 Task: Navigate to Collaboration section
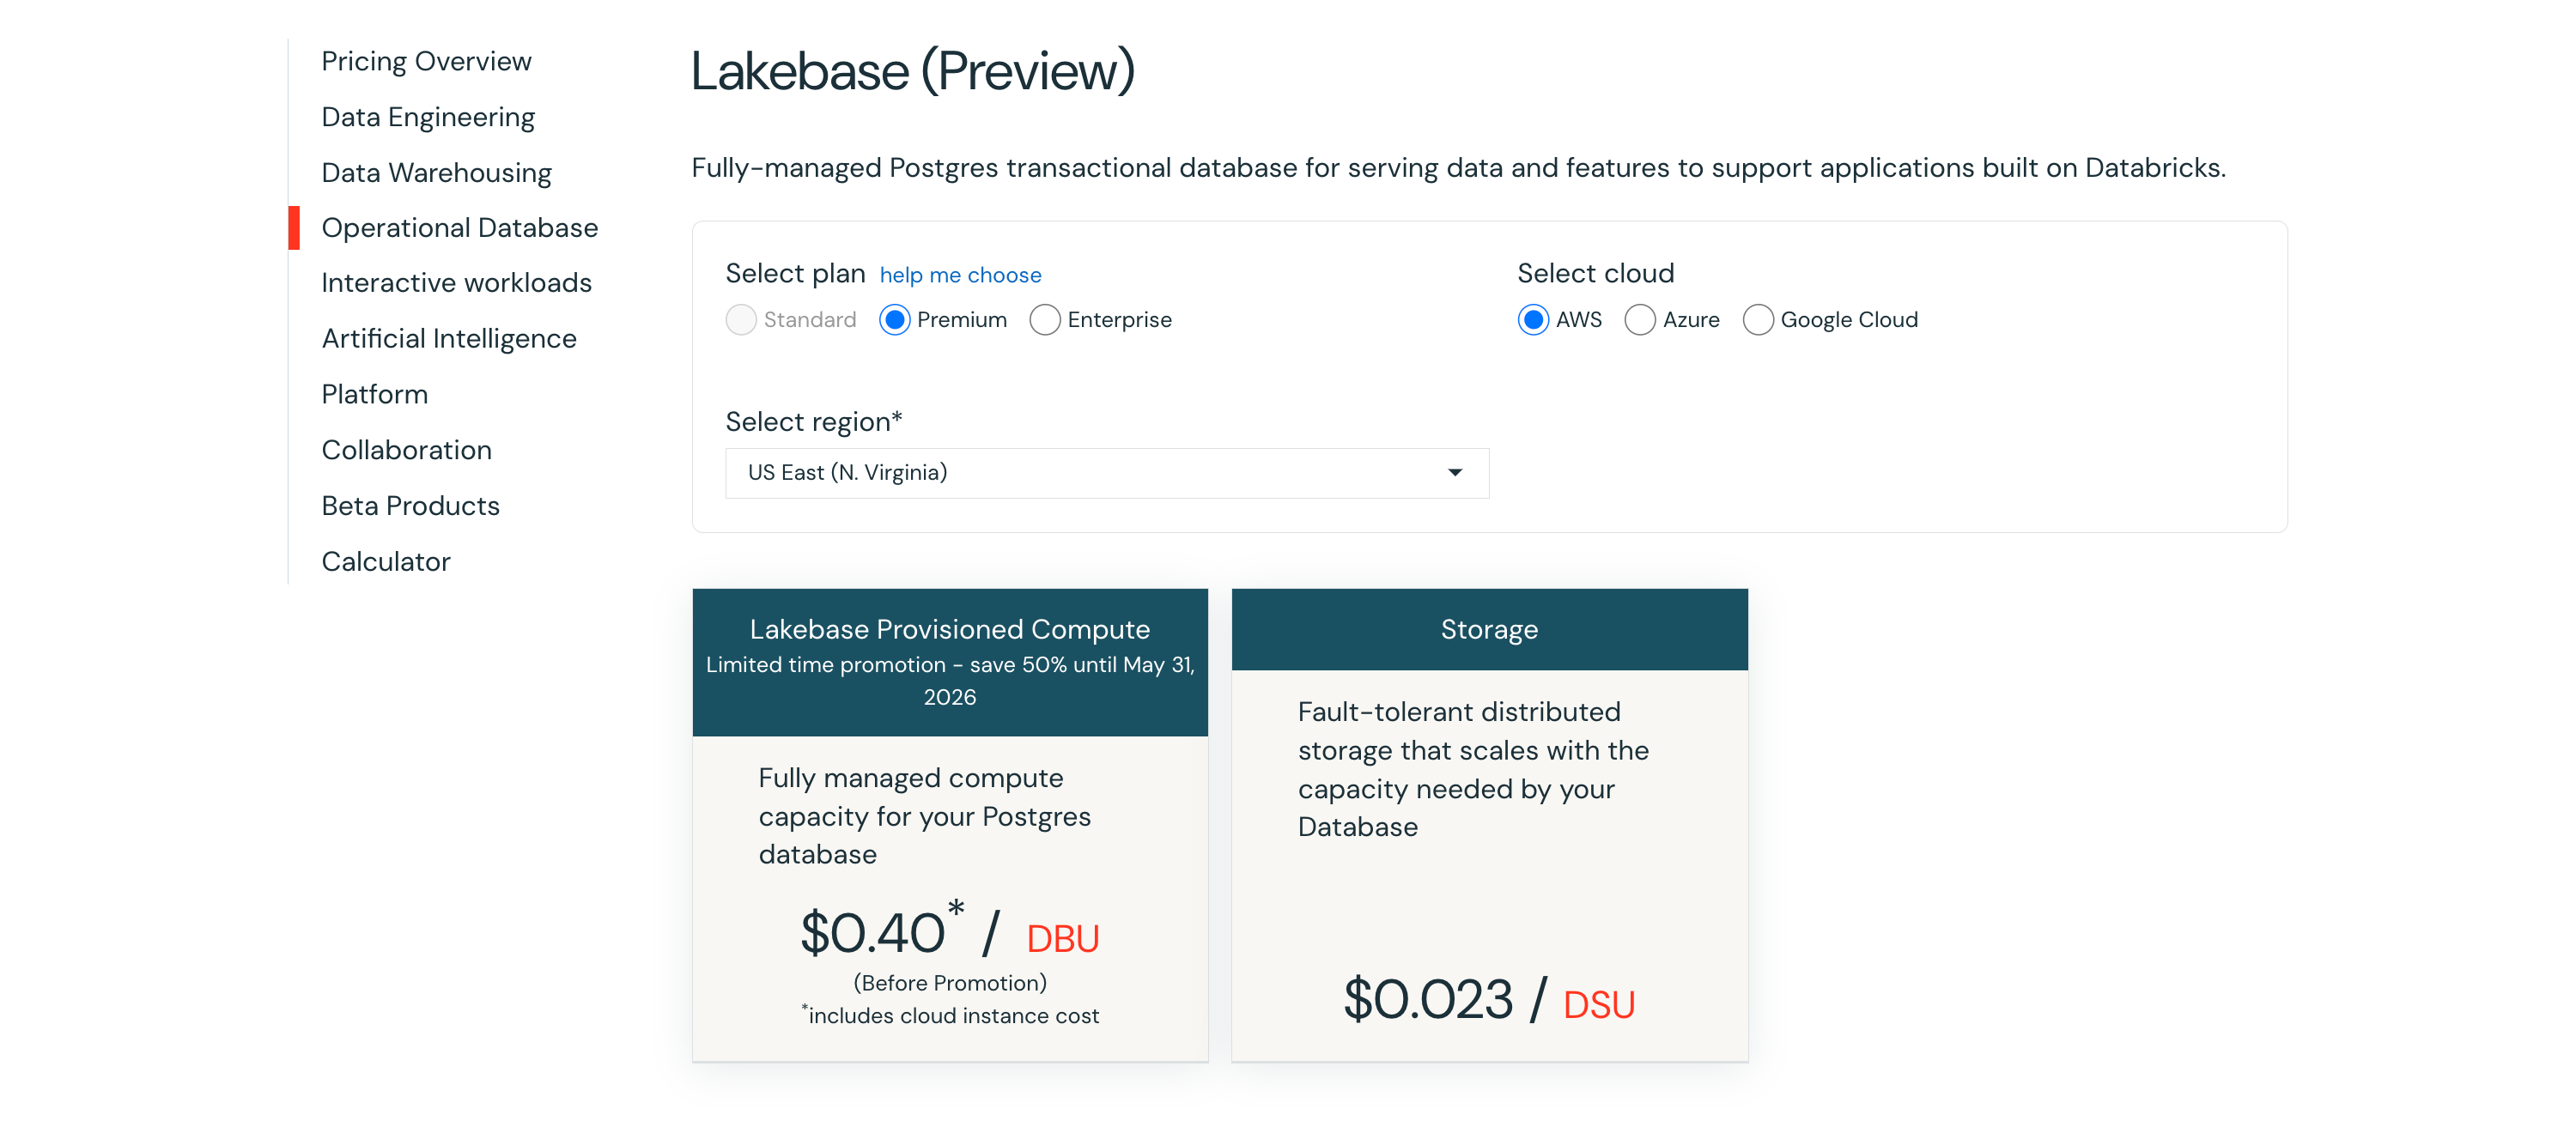pyautogui.click(x=406, y=450)
